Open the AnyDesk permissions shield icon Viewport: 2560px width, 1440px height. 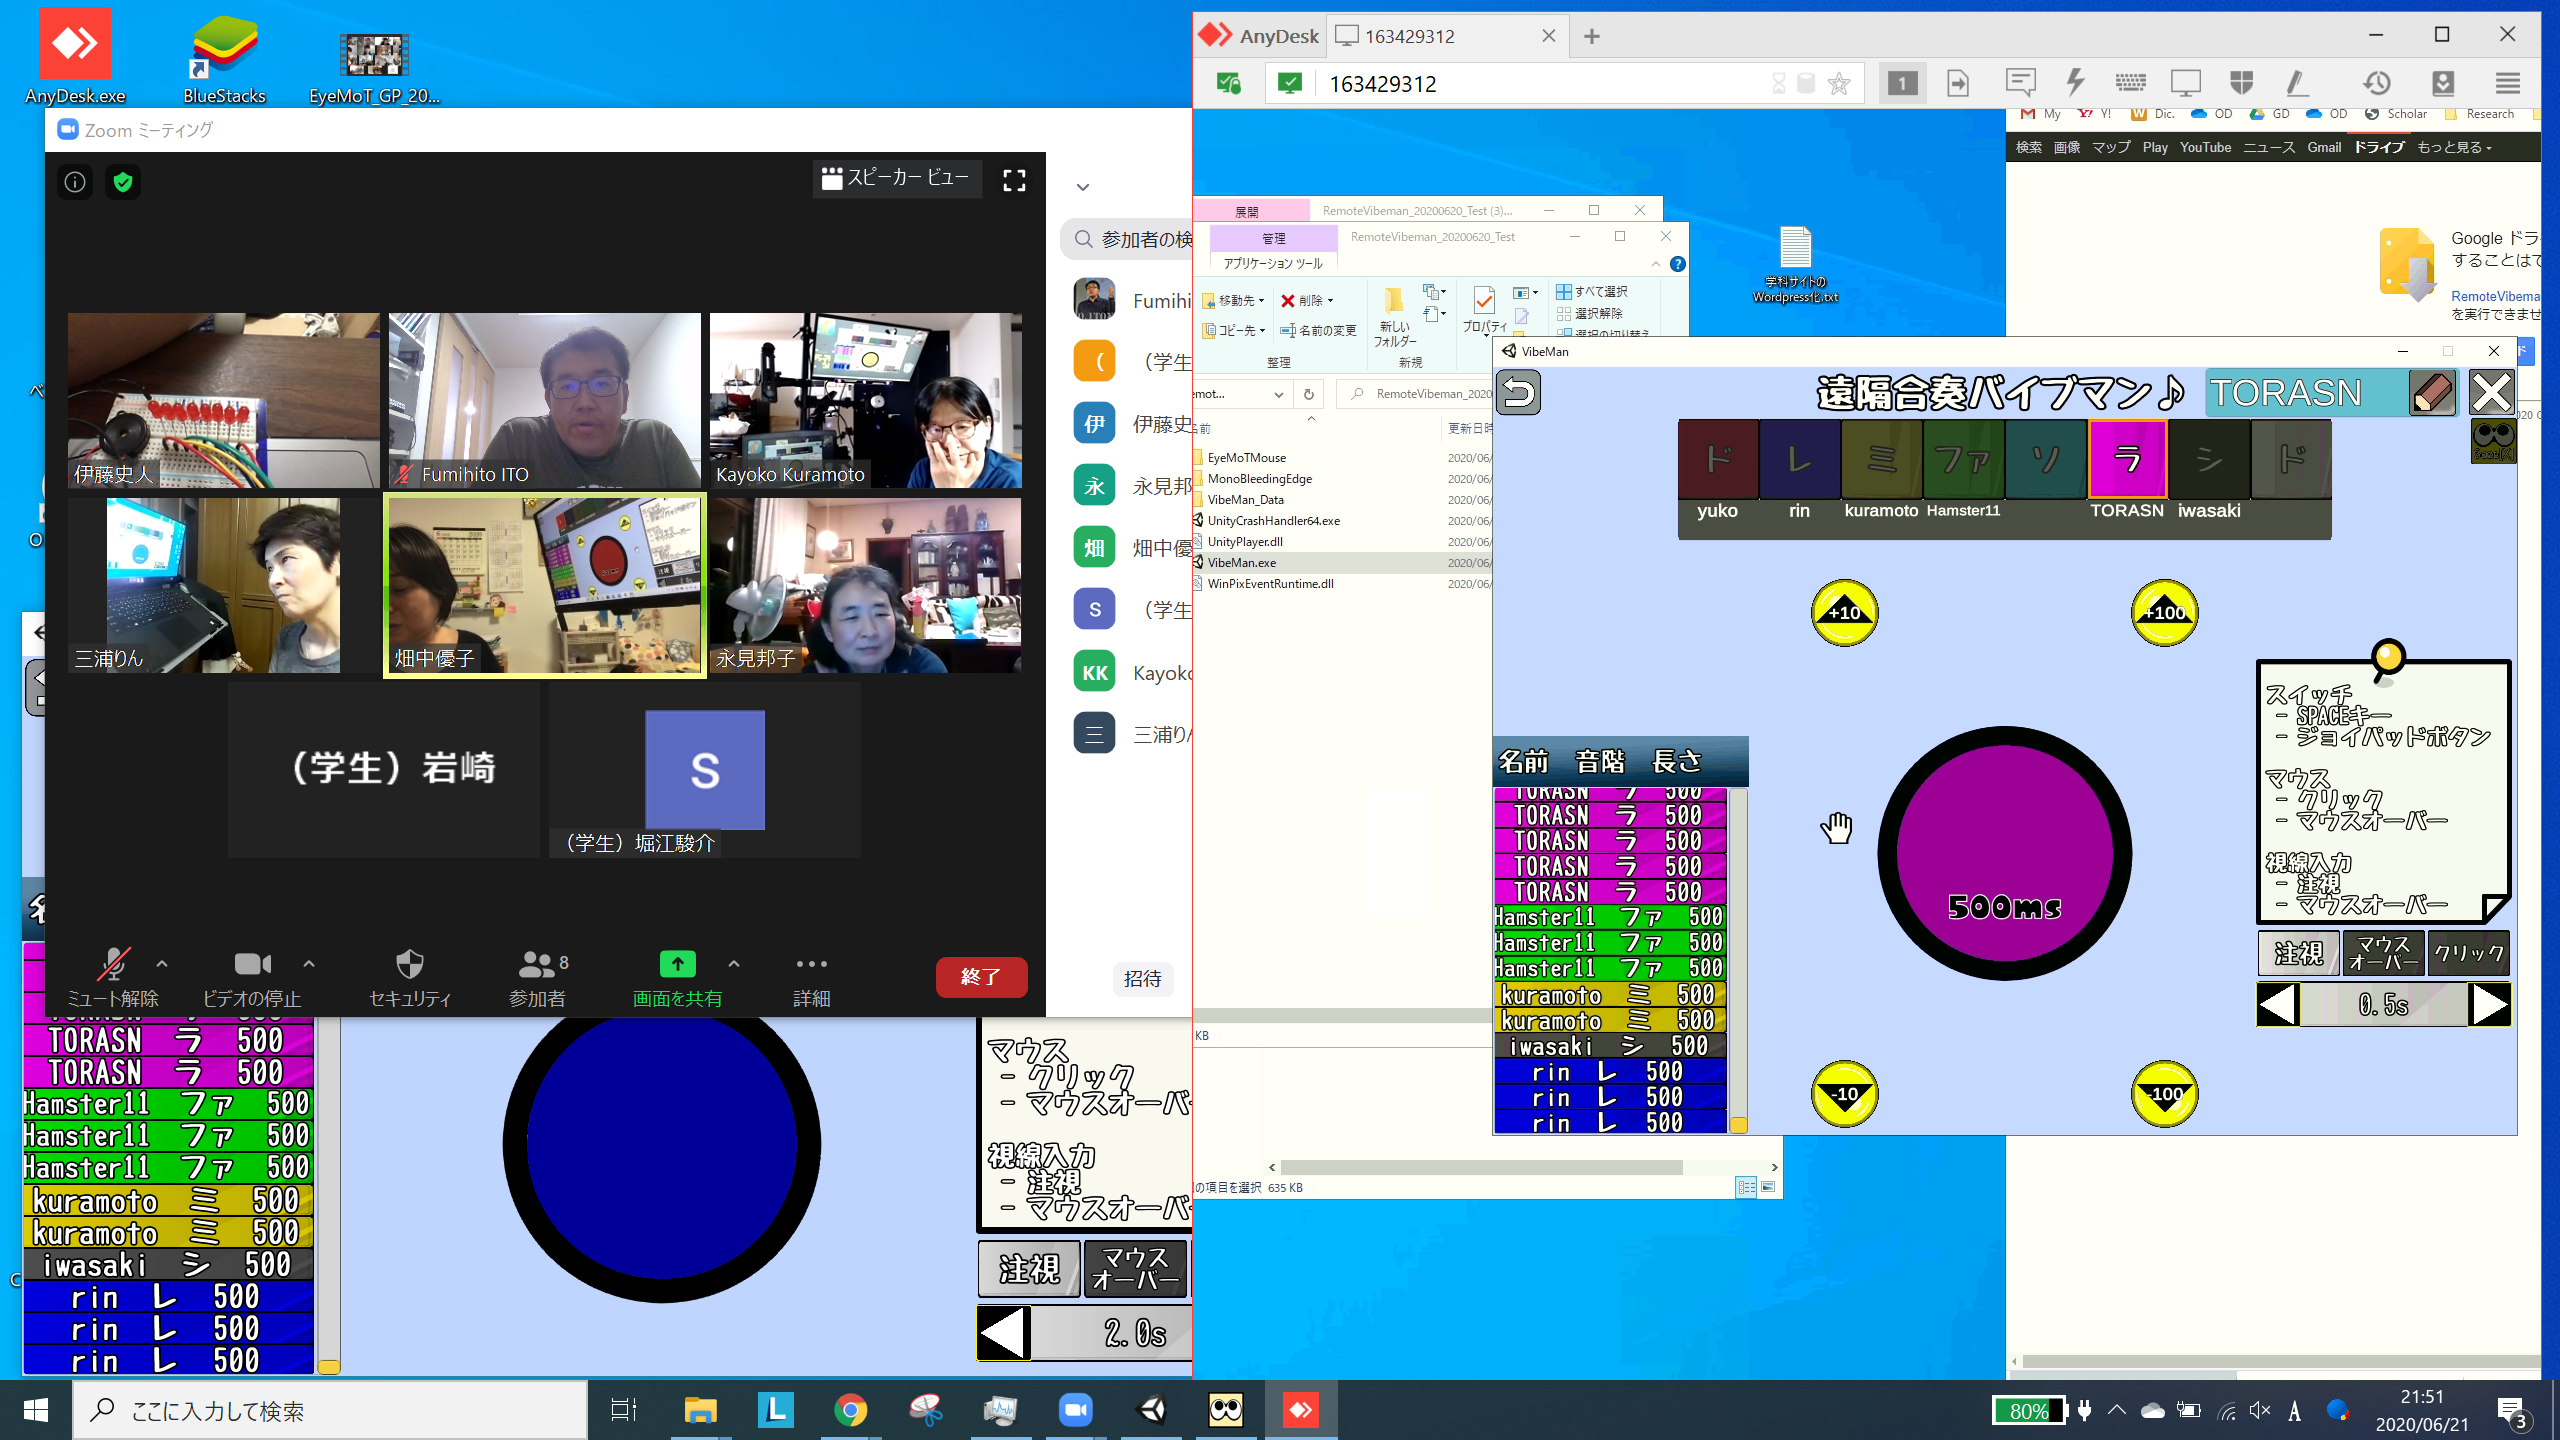(x=2241, y=83)
